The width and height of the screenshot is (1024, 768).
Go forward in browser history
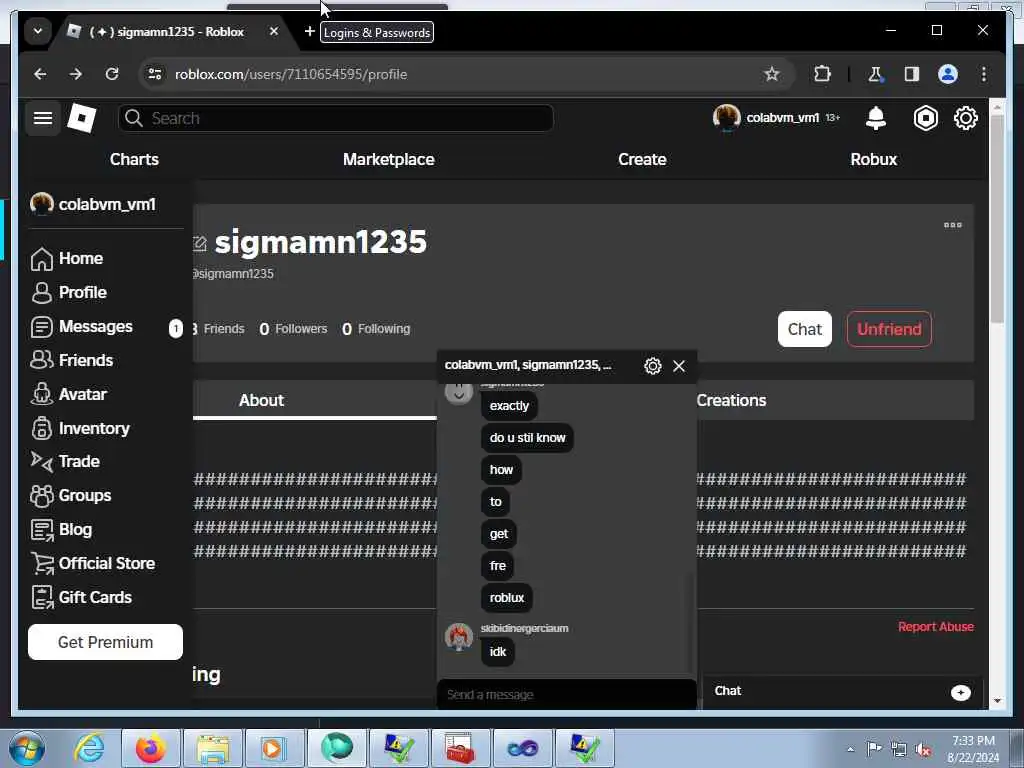click(76, 74)
